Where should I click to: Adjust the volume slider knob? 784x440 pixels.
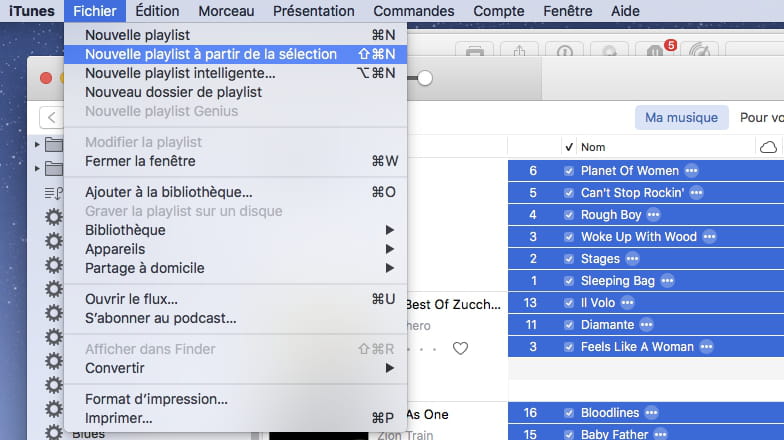click(x=424, y=78)
